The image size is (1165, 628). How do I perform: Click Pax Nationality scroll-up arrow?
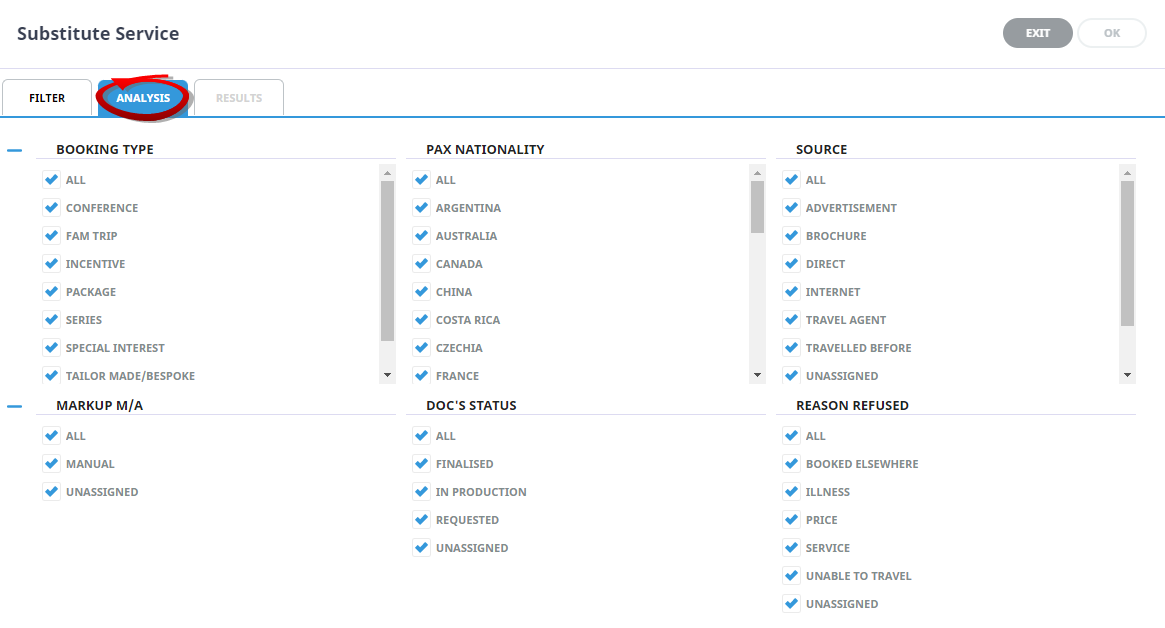[757, 173]
